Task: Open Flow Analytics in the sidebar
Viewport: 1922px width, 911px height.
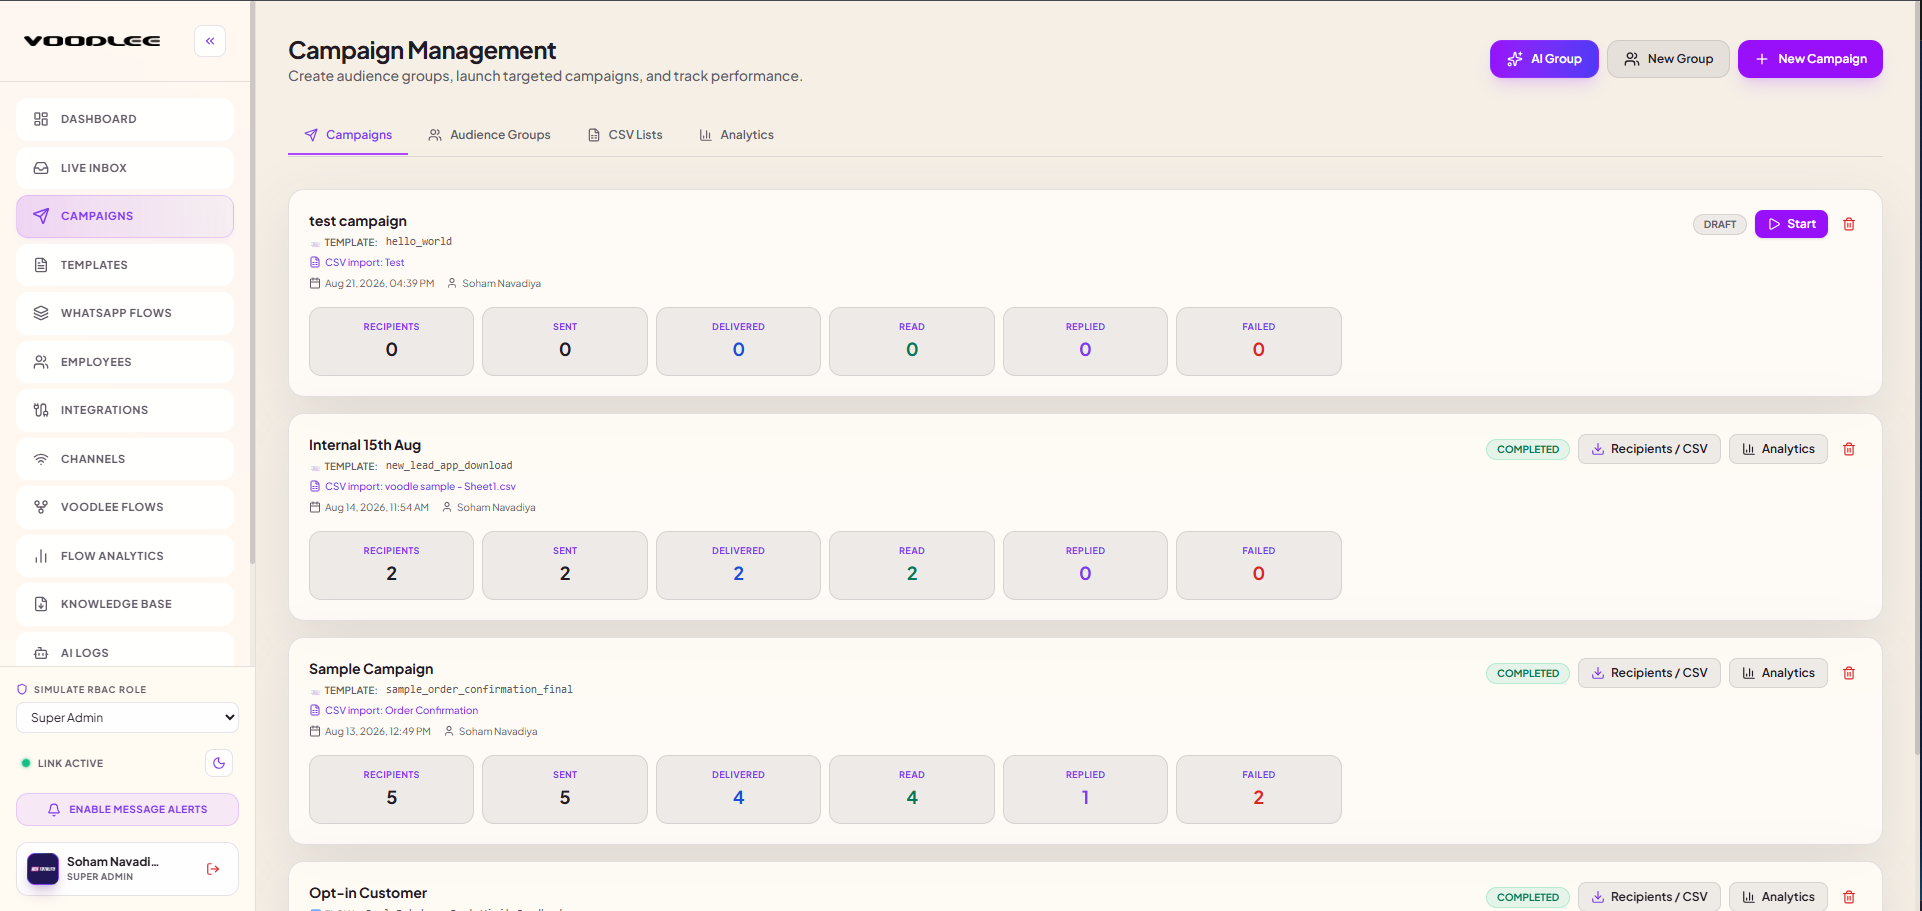Action: pos(125,556)
